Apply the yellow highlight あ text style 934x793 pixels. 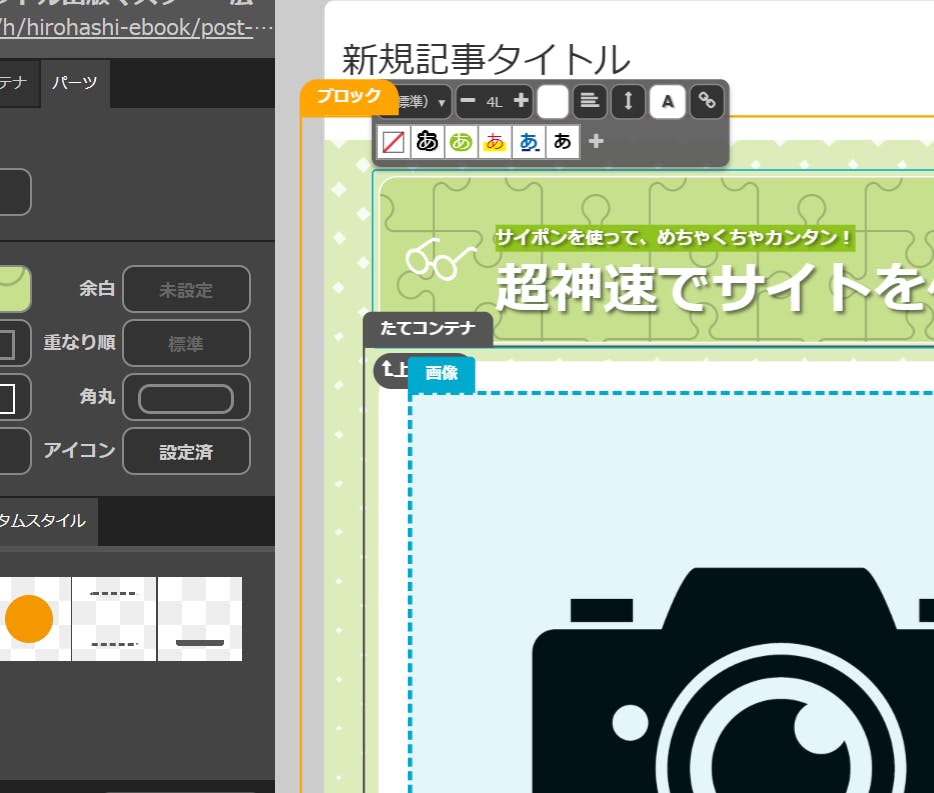[x=495, y=142]
